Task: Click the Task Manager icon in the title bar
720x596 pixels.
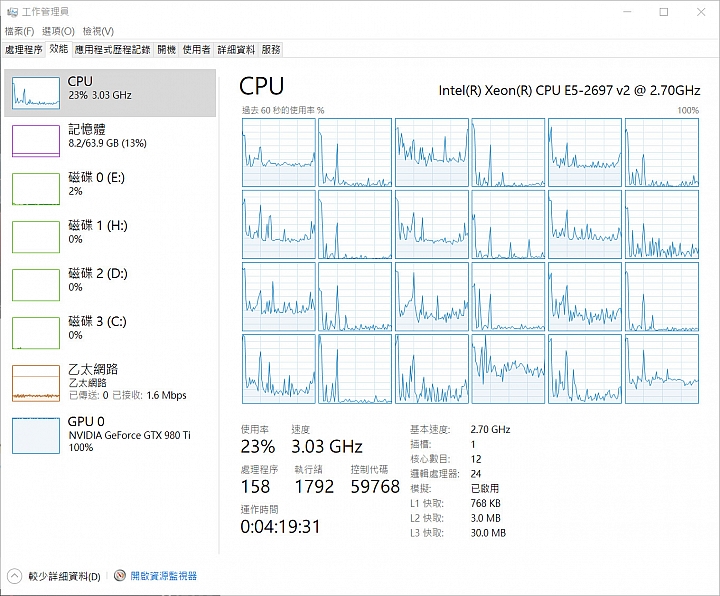Action: 11,11
